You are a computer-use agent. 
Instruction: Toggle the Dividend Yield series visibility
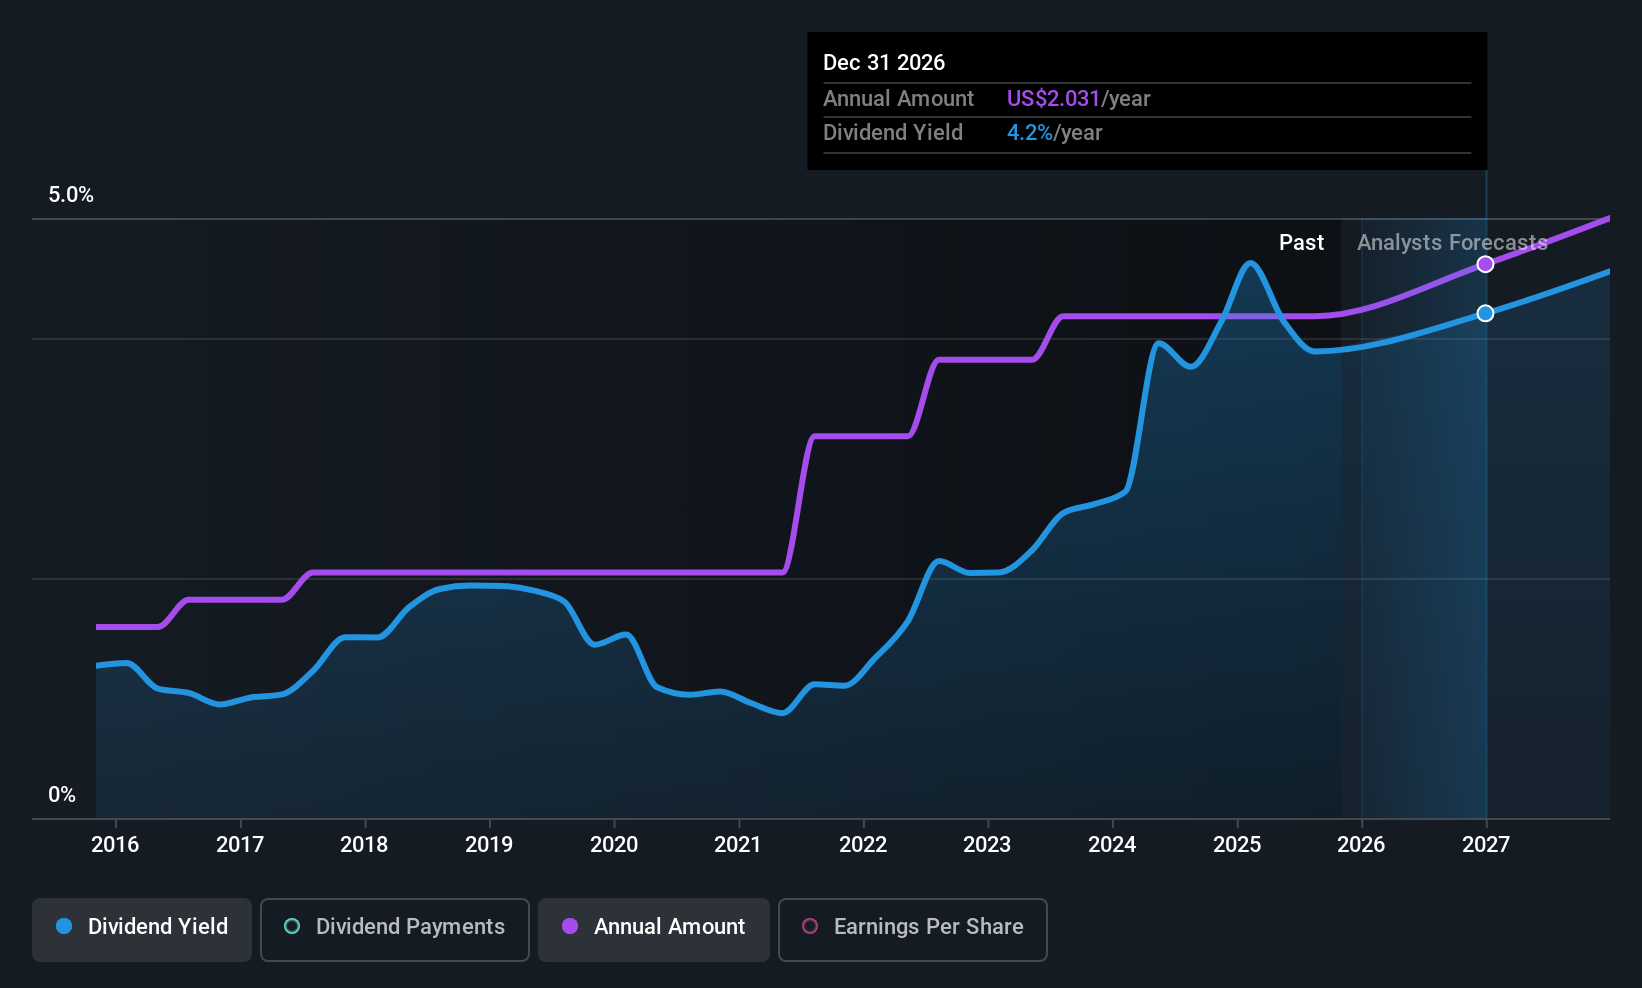click(x=141, y=929)
